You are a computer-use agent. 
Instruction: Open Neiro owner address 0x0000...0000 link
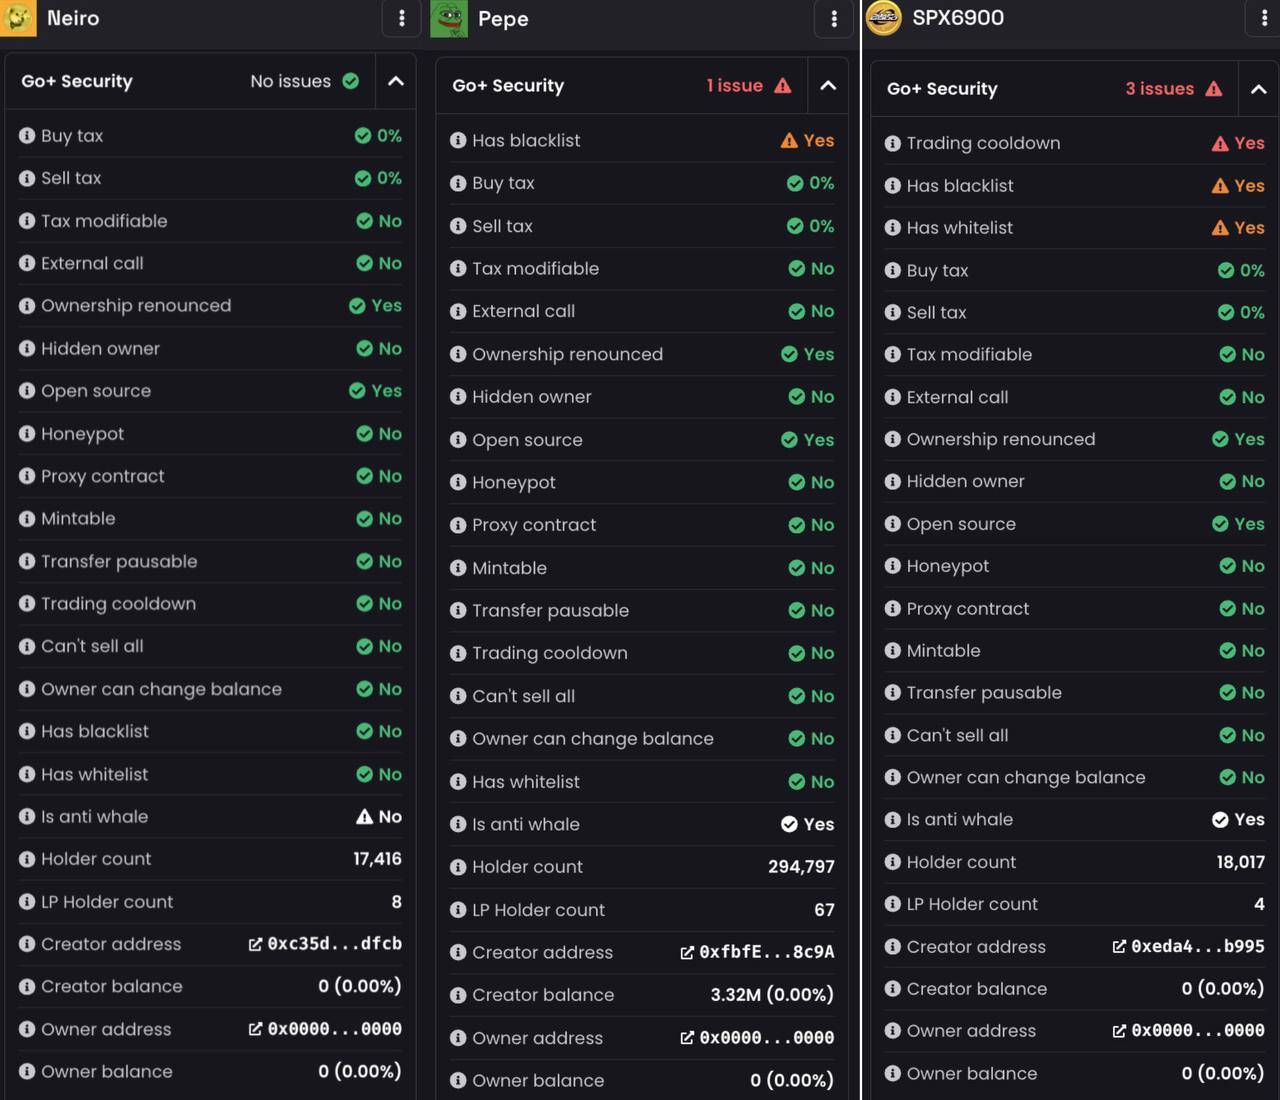pyautogui.click(x=325, y=1029)
